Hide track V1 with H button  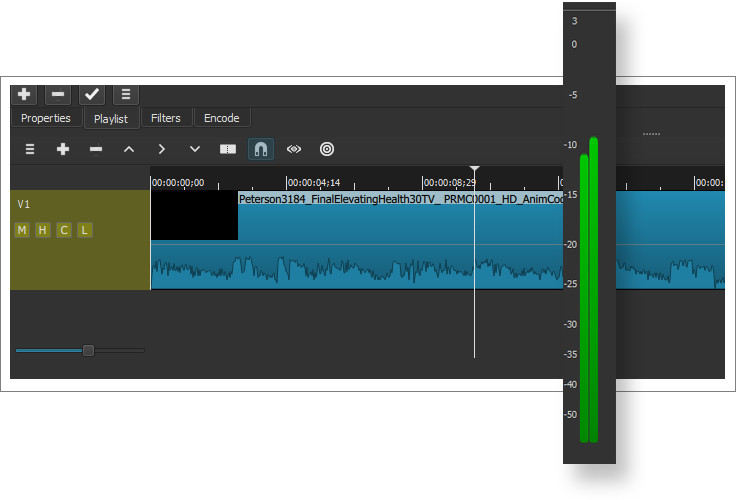click(x=43, y=230)
